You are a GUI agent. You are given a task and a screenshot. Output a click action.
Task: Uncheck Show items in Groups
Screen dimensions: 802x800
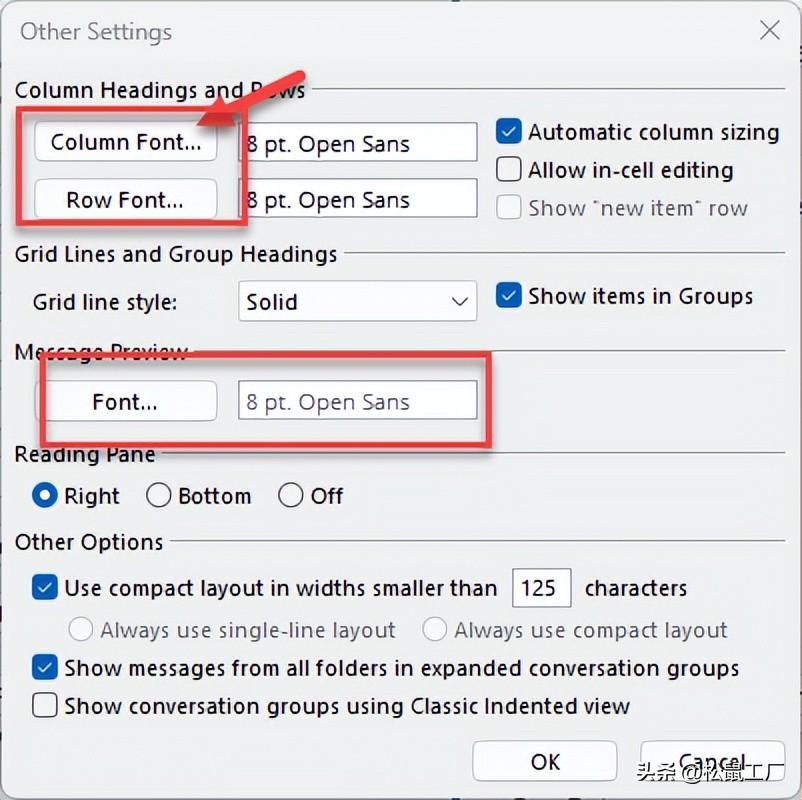(x=509, y=296)
